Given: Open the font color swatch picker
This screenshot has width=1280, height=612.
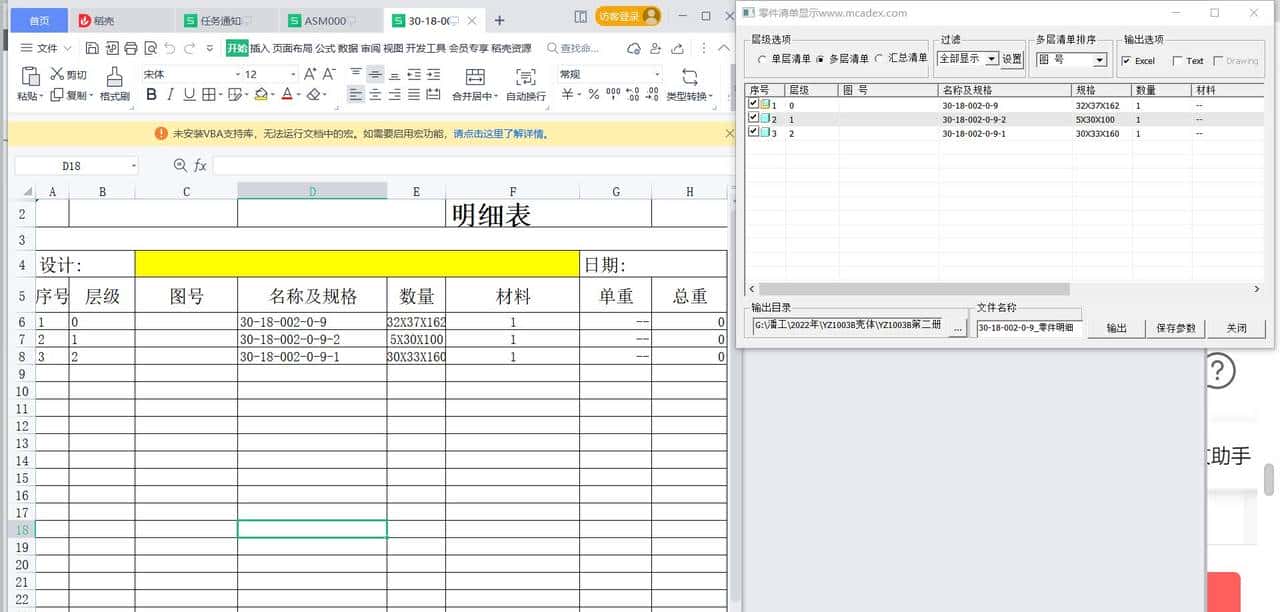Looking at the screenshot, I should pos(298,95).
